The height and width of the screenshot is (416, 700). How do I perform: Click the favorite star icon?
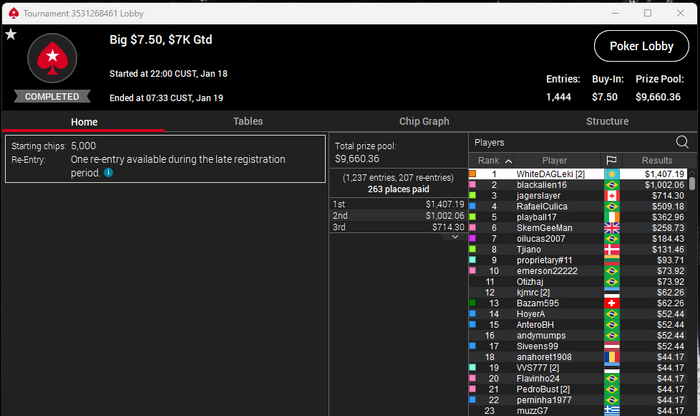[x=11, y=34]
